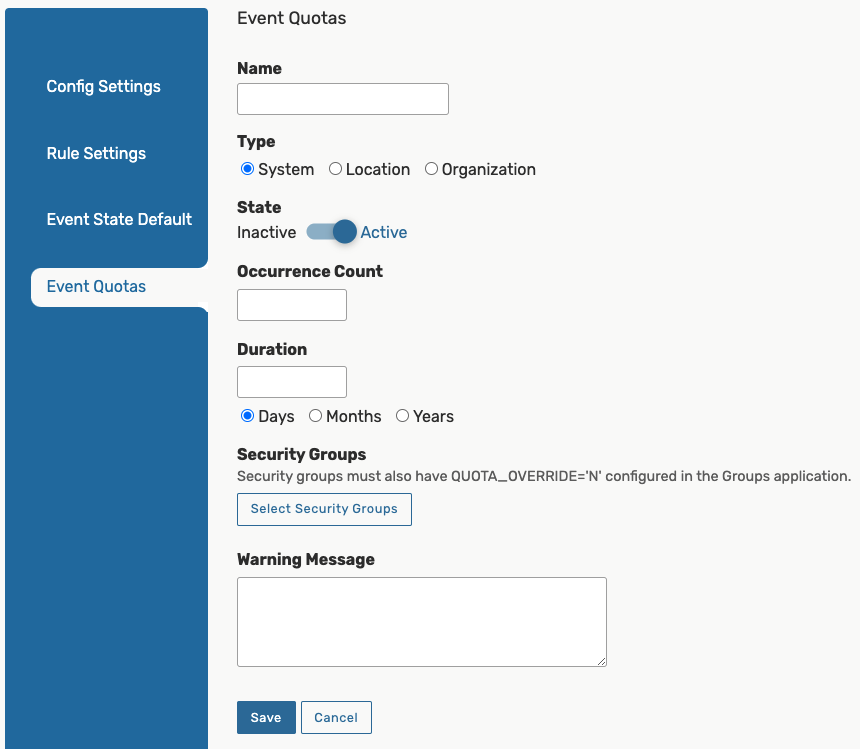The height and width of the screenshot is (749, 860).
Task: Set the duration unit to Months
Action: [315, 416]
